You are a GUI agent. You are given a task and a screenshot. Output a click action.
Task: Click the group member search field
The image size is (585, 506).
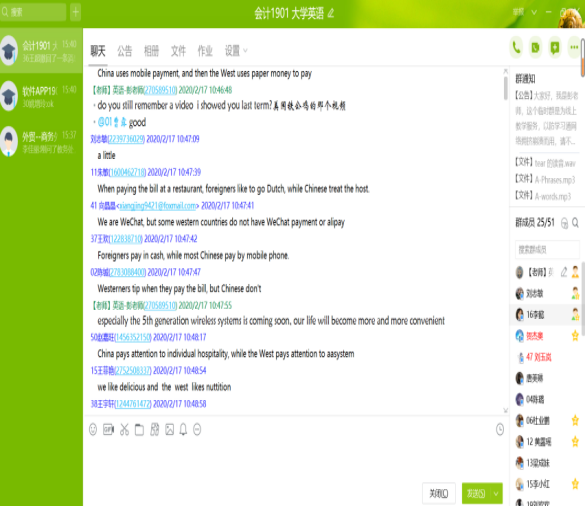pos(547,250)
